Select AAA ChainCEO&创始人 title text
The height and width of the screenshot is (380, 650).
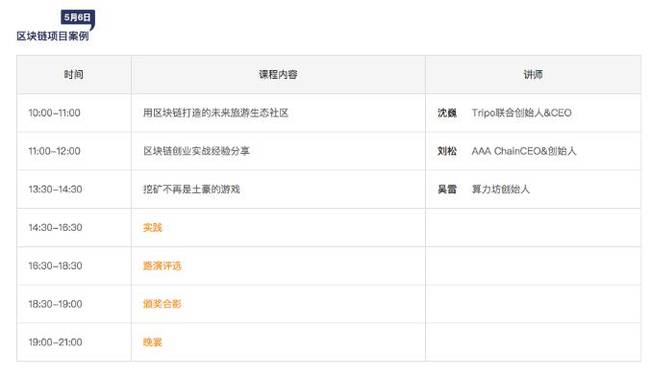click(x=524, y=151)
